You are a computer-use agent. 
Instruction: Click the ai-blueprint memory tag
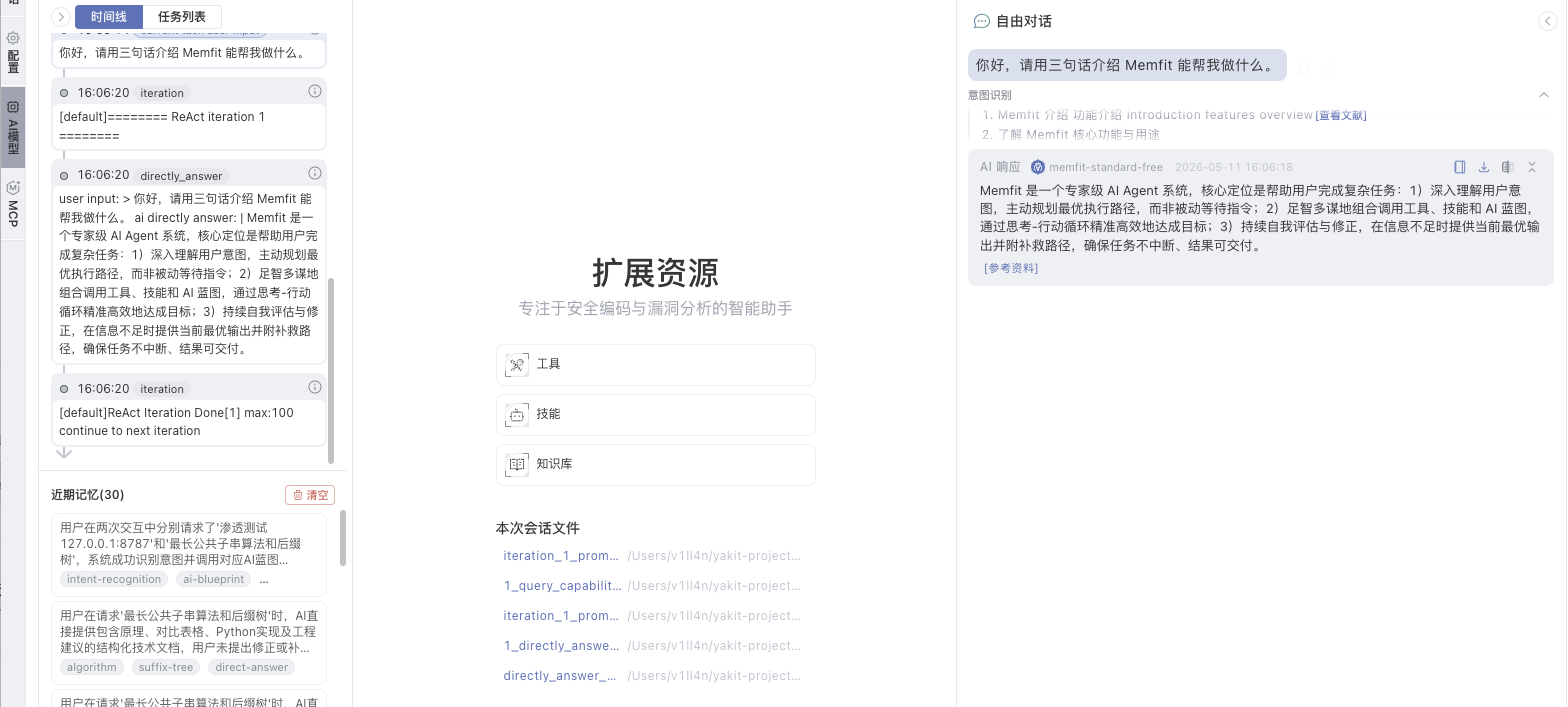pos(214,579)
